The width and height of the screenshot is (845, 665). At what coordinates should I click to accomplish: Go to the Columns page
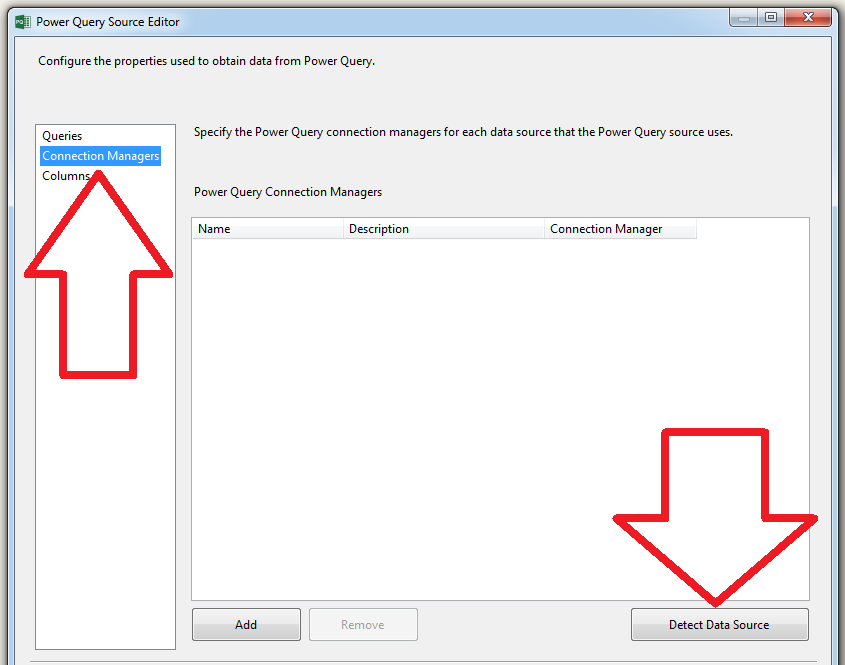(x=66, y=176)
